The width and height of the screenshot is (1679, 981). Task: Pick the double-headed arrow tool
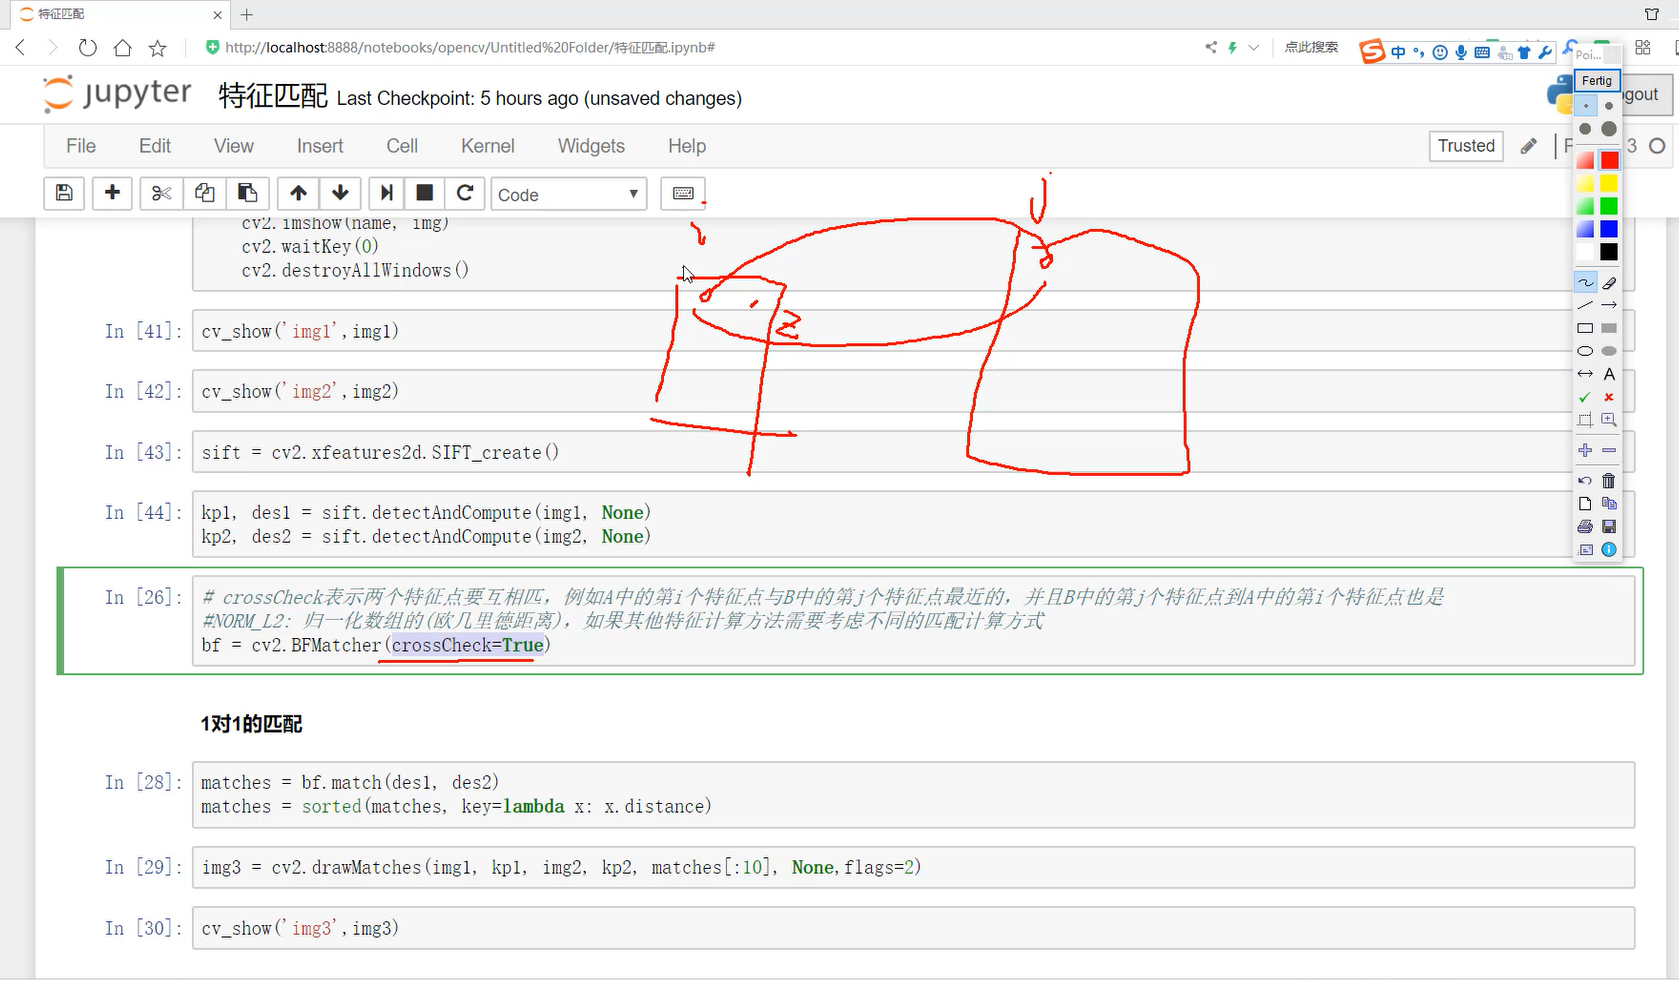coord(1586,374)
